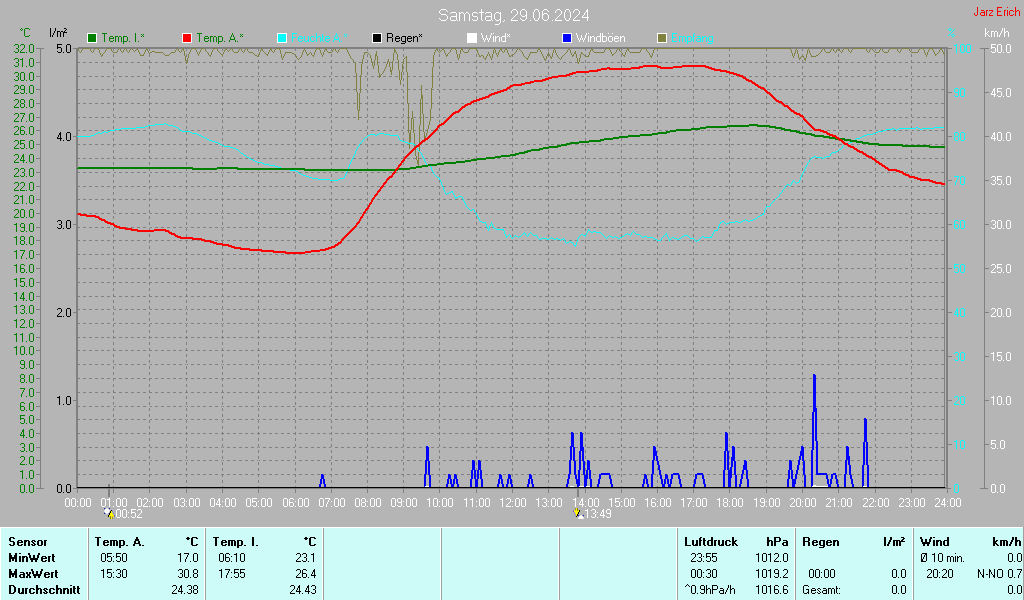
Task: Select the Sensor header in the table
Action: (27, 541)
